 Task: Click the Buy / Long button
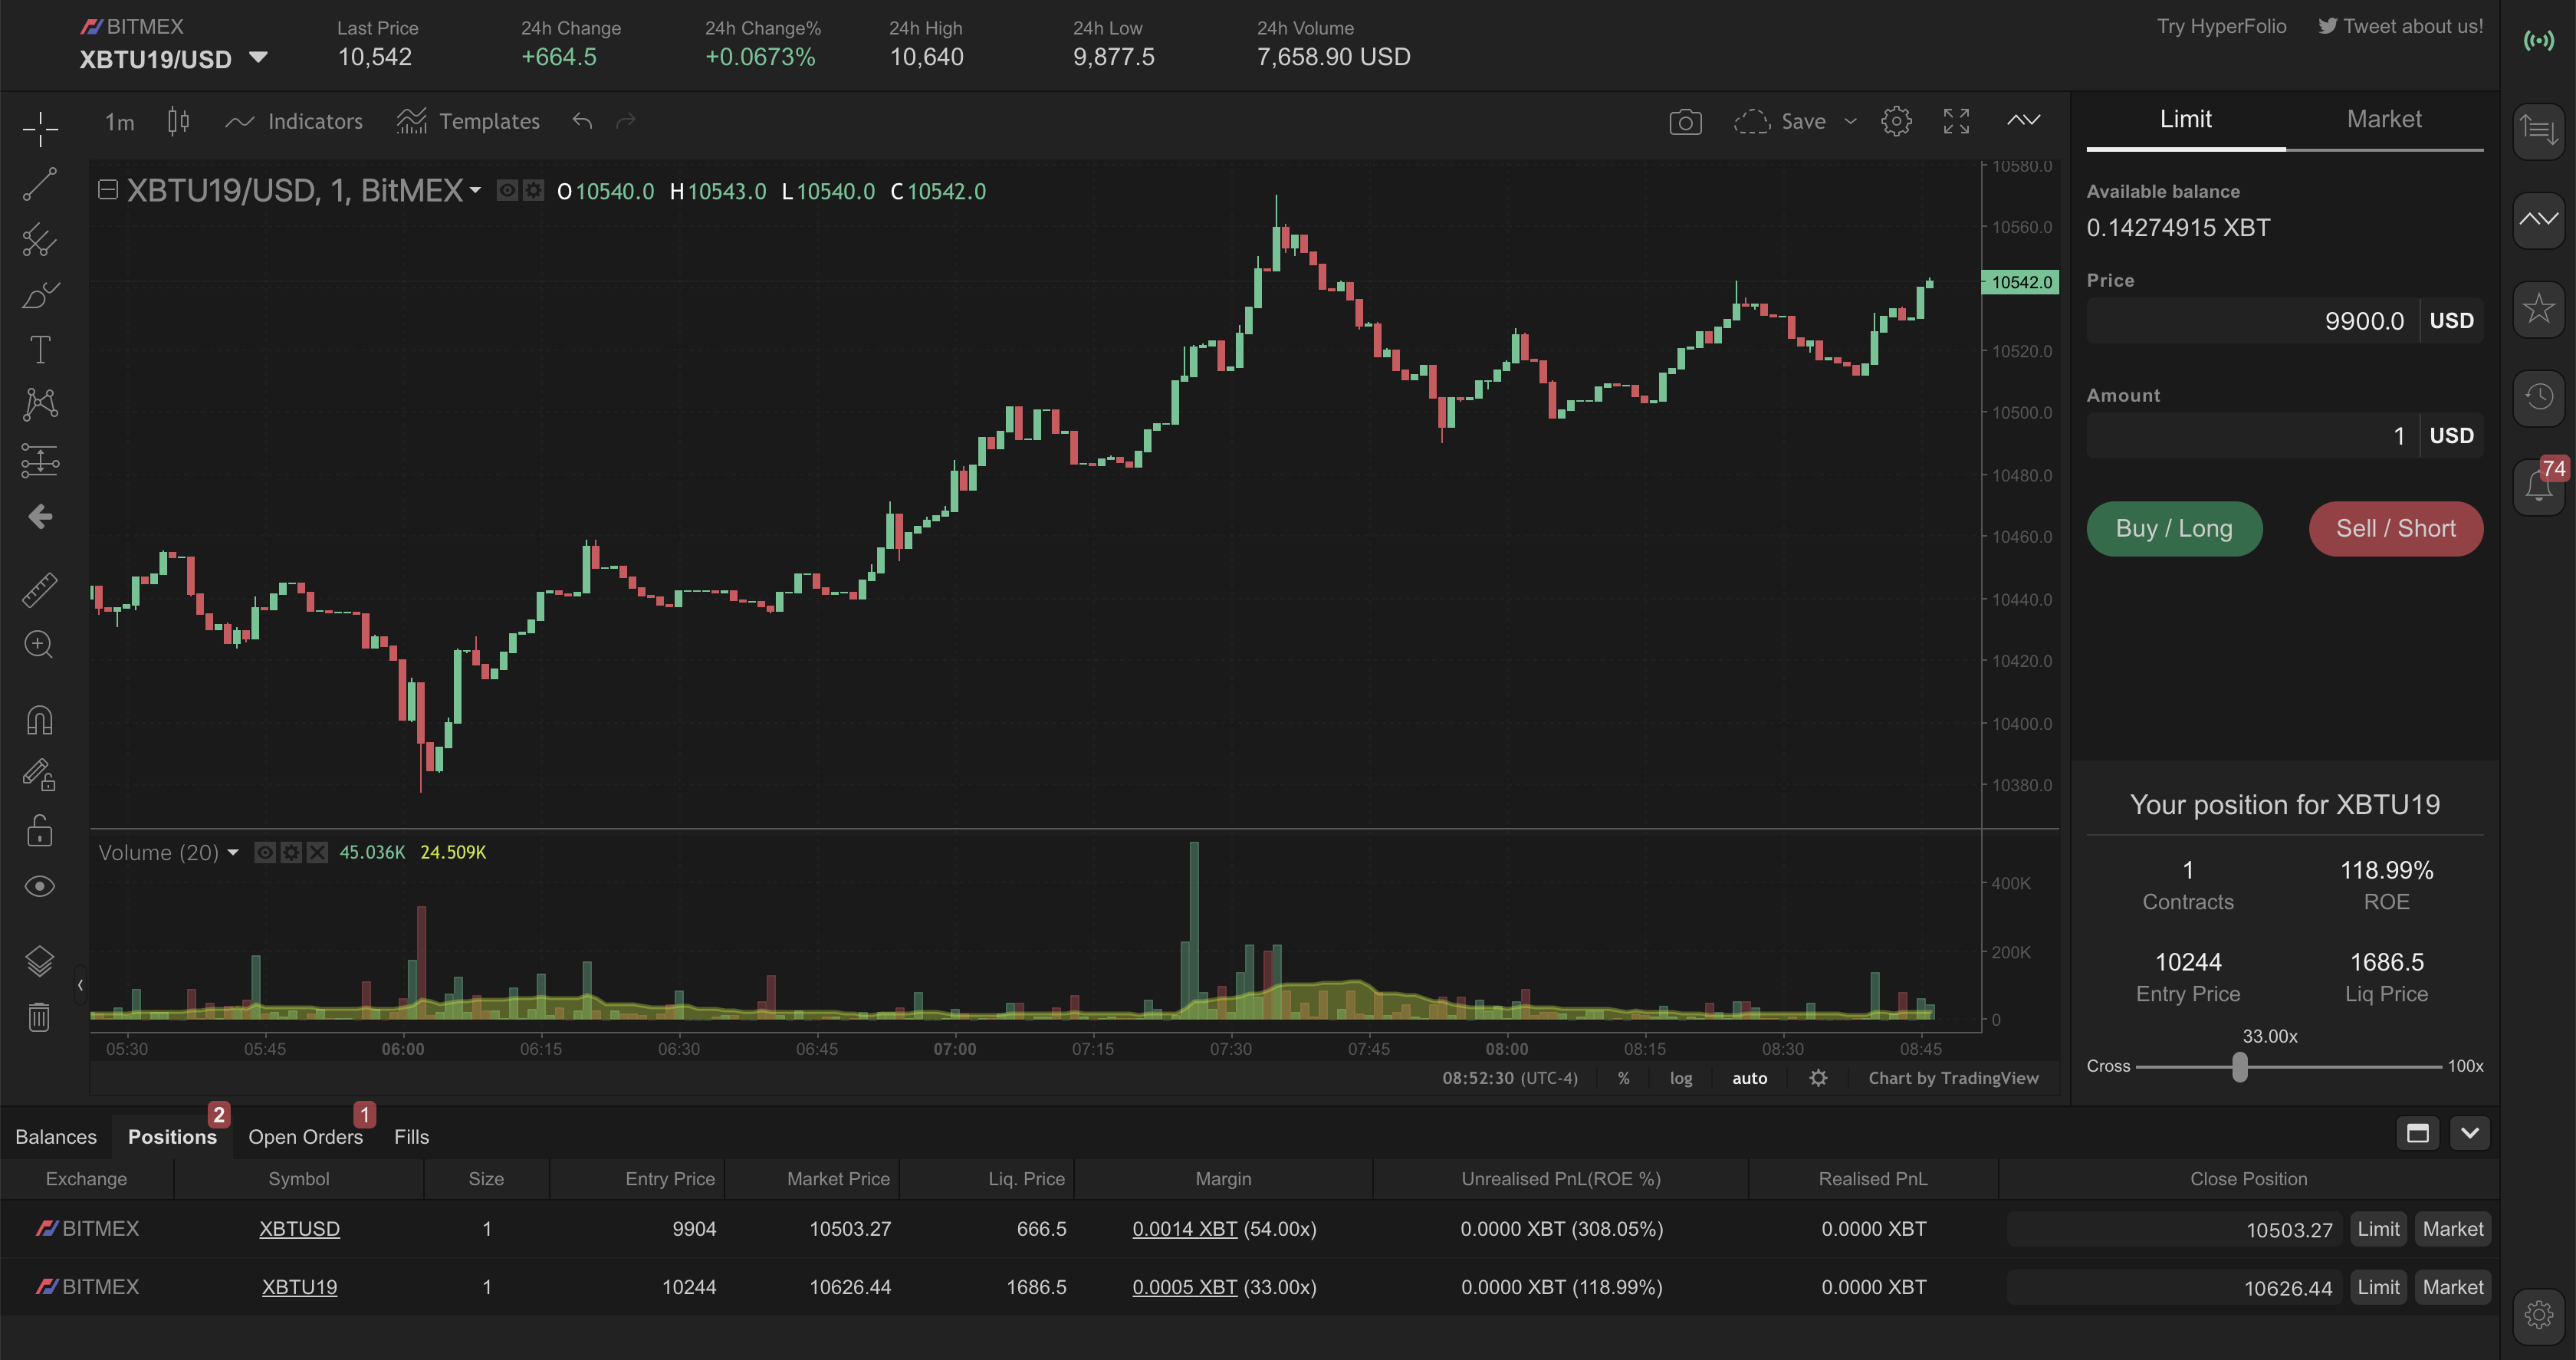click(2174, 528)
